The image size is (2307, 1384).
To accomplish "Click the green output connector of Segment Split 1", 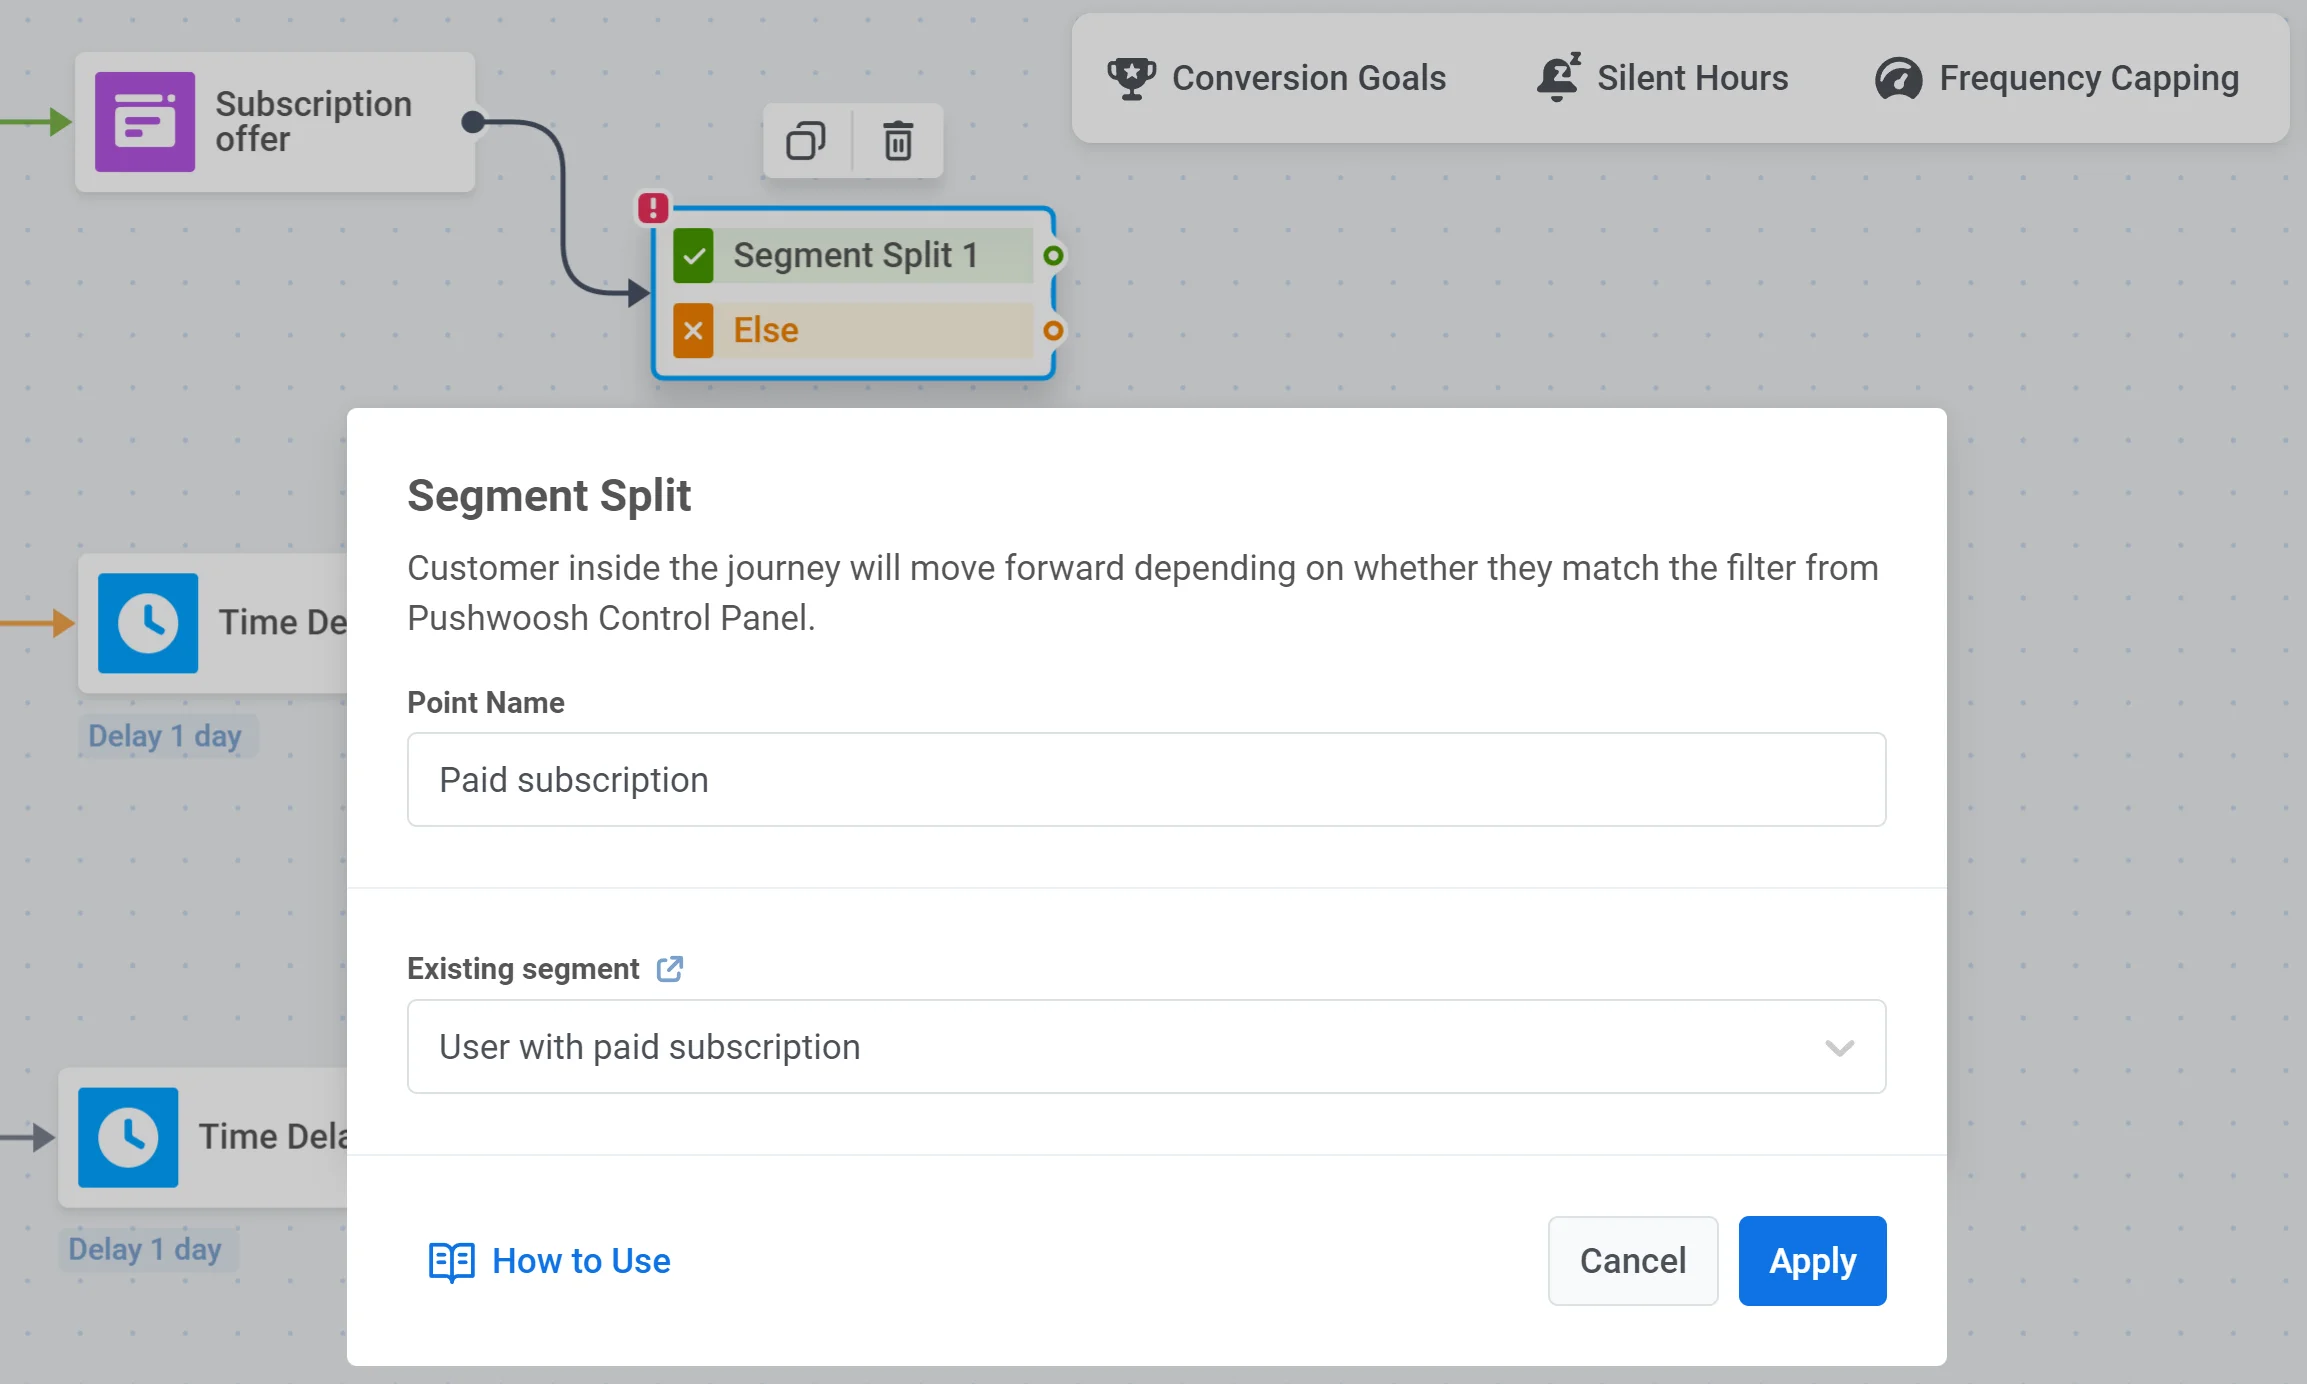I will coord(1053,256).
